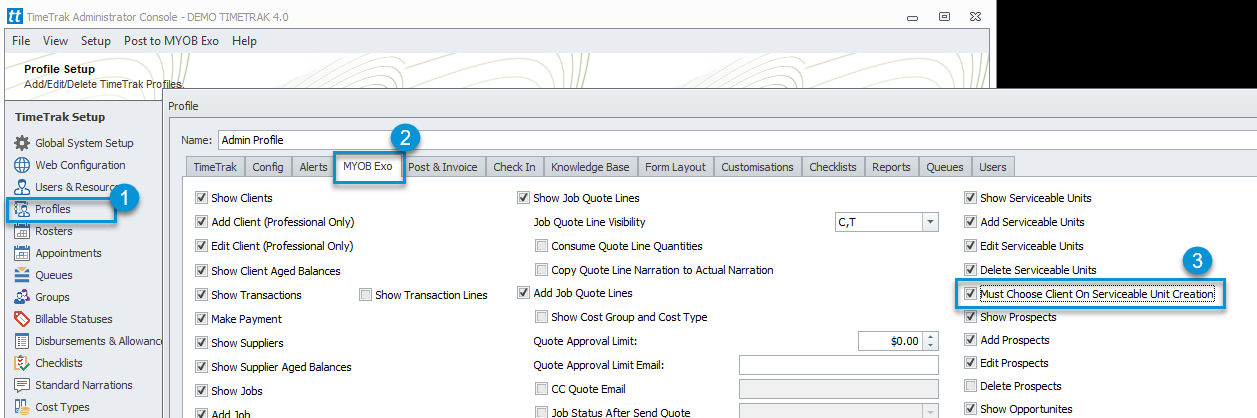Toggle the Show Suppliers checkbox
The width and height of the screenshot is (1257, 418).
coord(203,343)
